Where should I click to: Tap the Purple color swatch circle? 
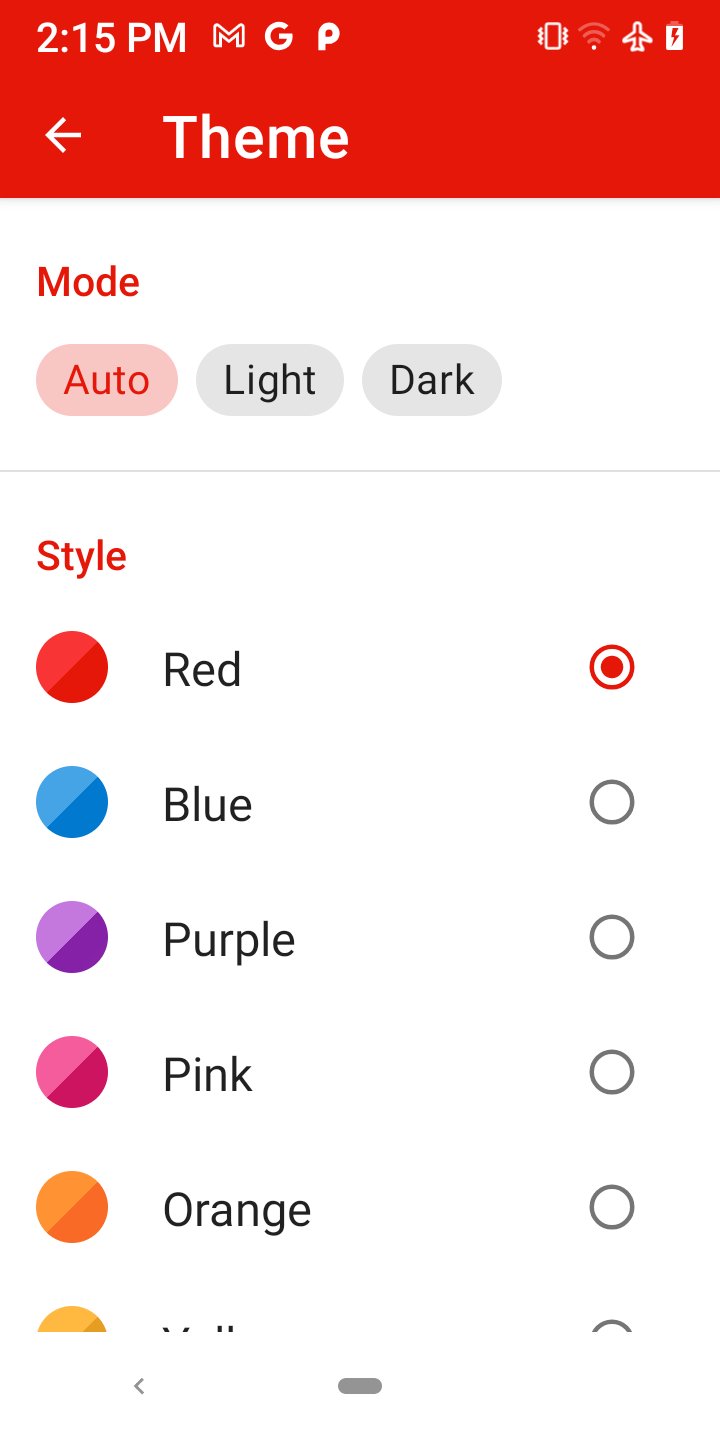pos(72,937)
